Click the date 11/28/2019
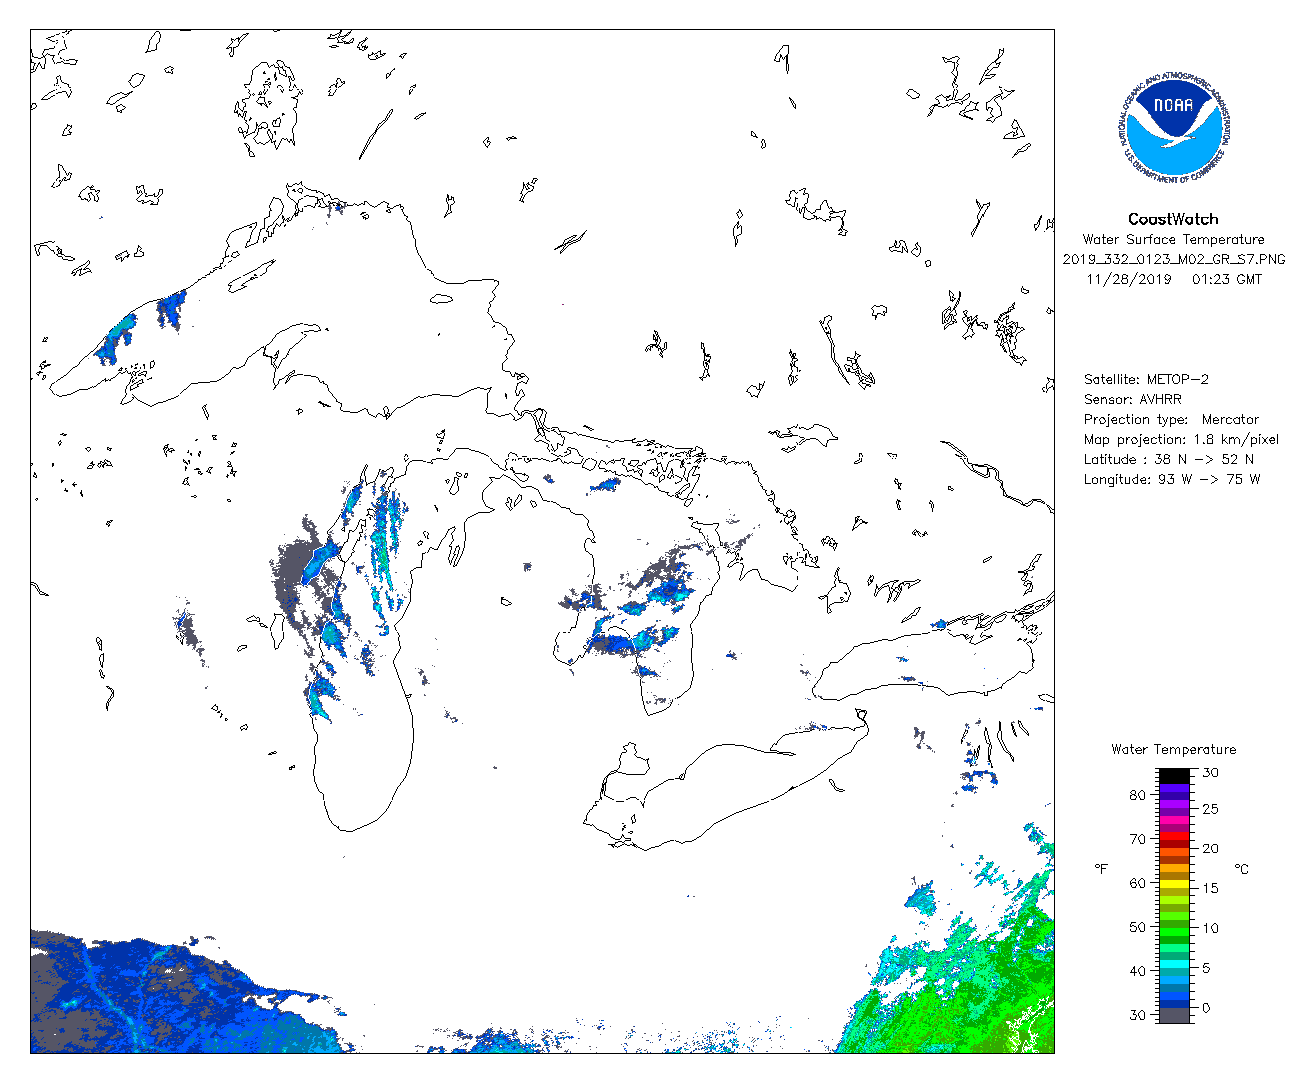The width and height of the screenshot is (1294, 1084). [x=1128, y=279]
